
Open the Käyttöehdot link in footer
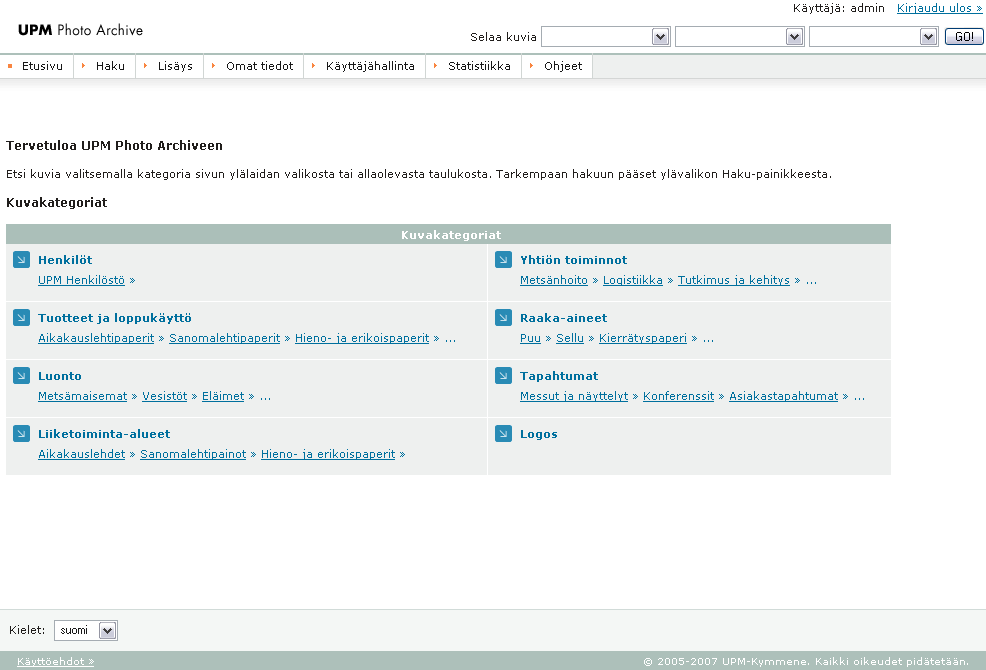pyautogui.click(x=55, y=661)
